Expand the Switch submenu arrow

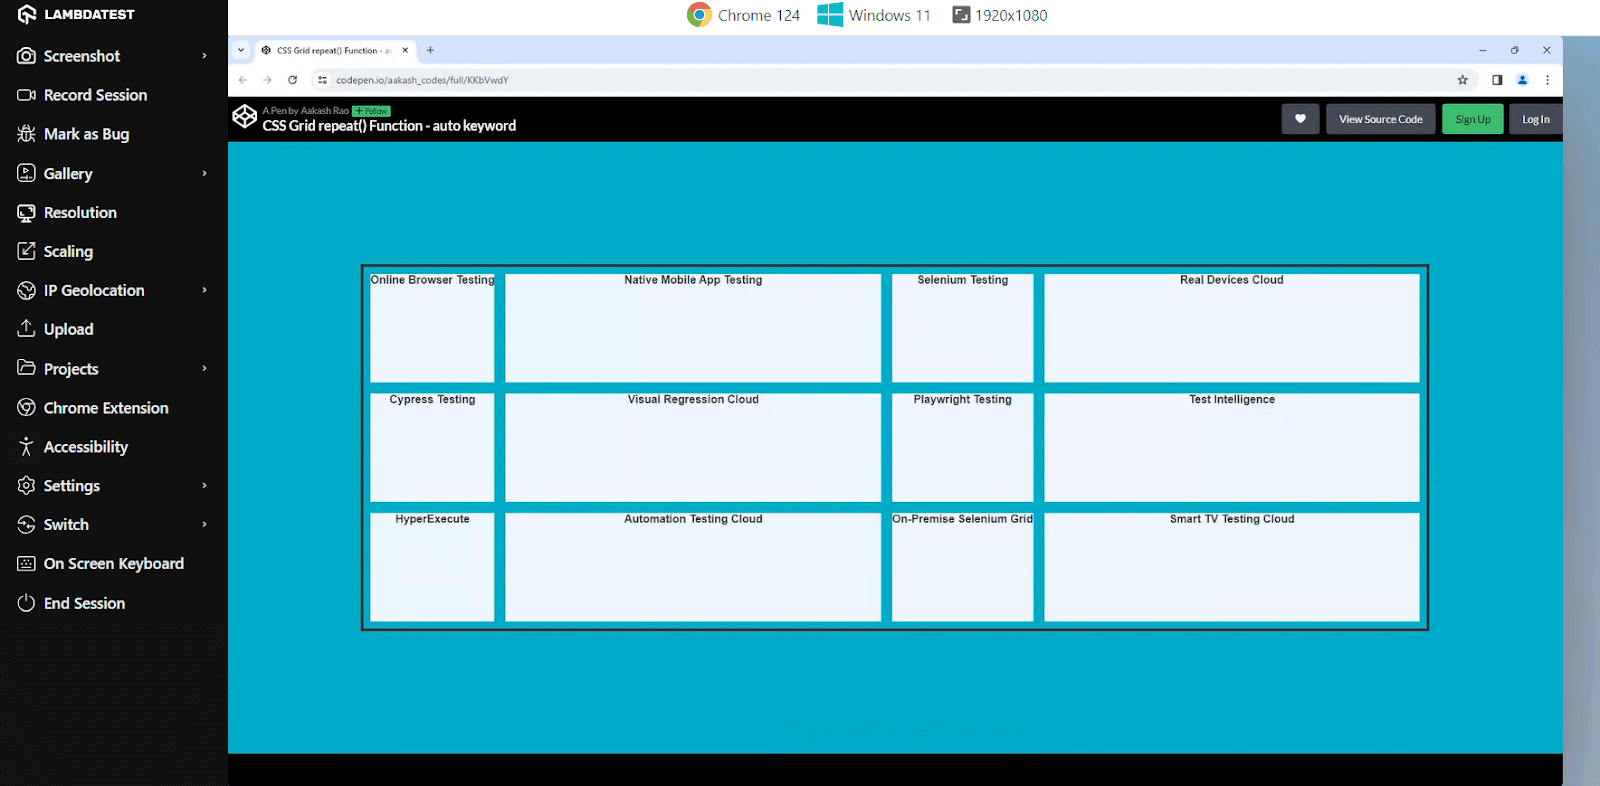[x=204, y=524]
